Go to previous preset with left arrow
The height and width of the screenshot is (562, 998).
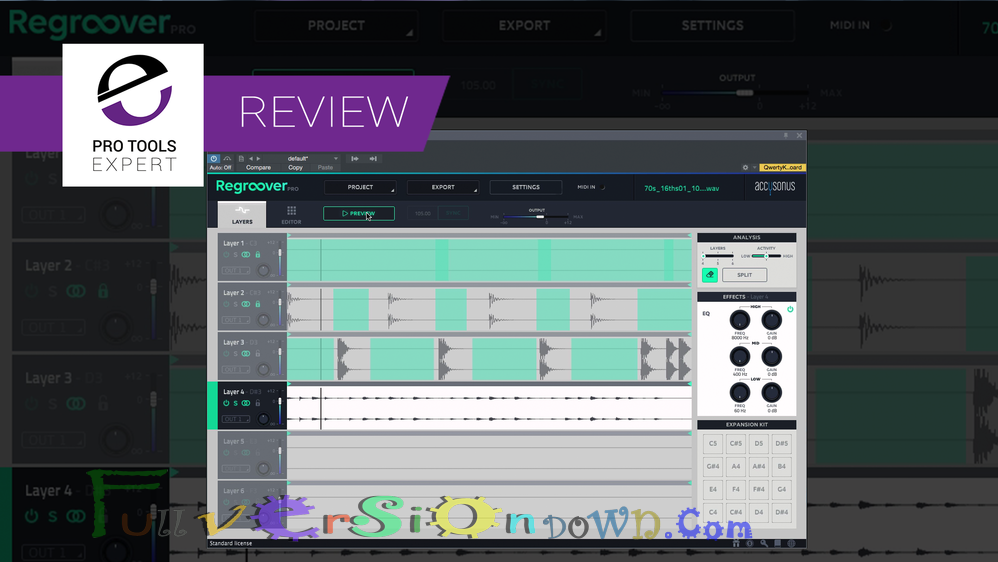pyautogui.click(x=251, y=158)
